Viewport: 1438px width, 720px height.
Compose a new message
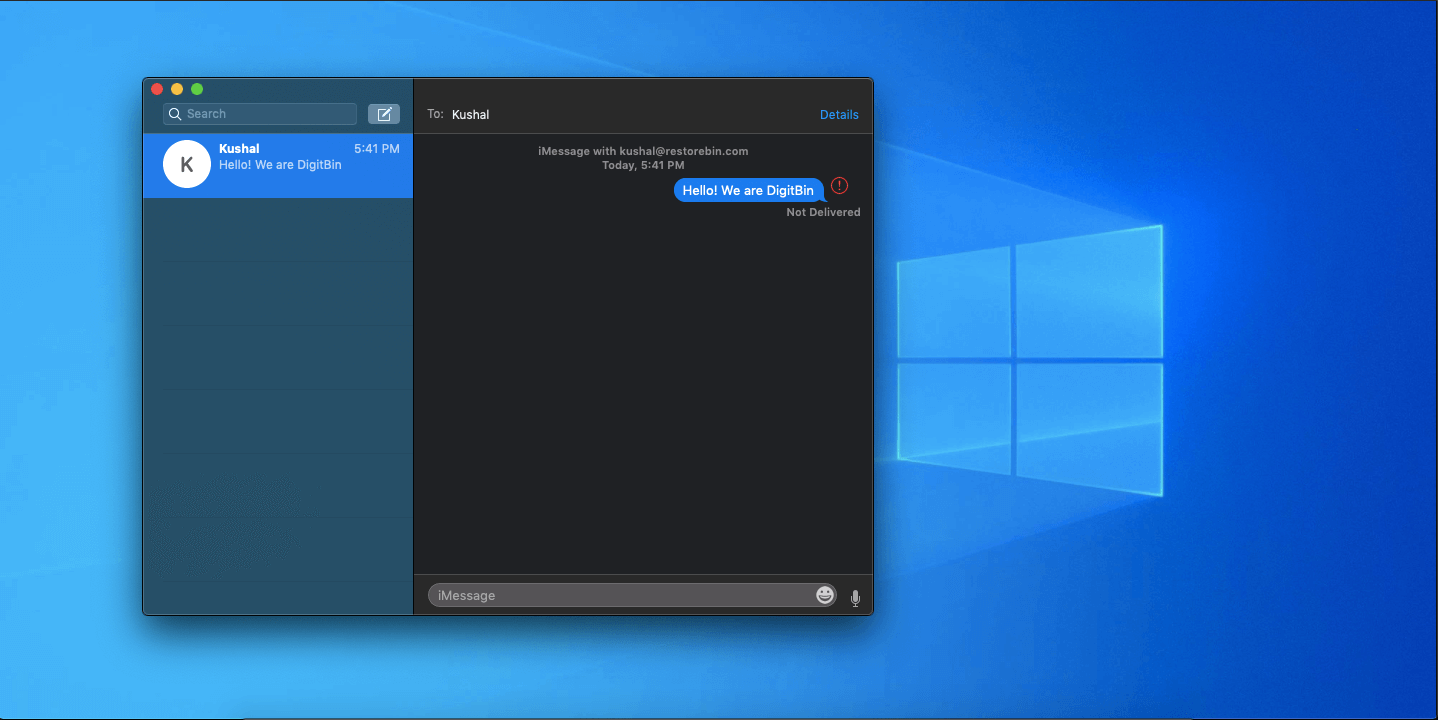click(384, 114)
